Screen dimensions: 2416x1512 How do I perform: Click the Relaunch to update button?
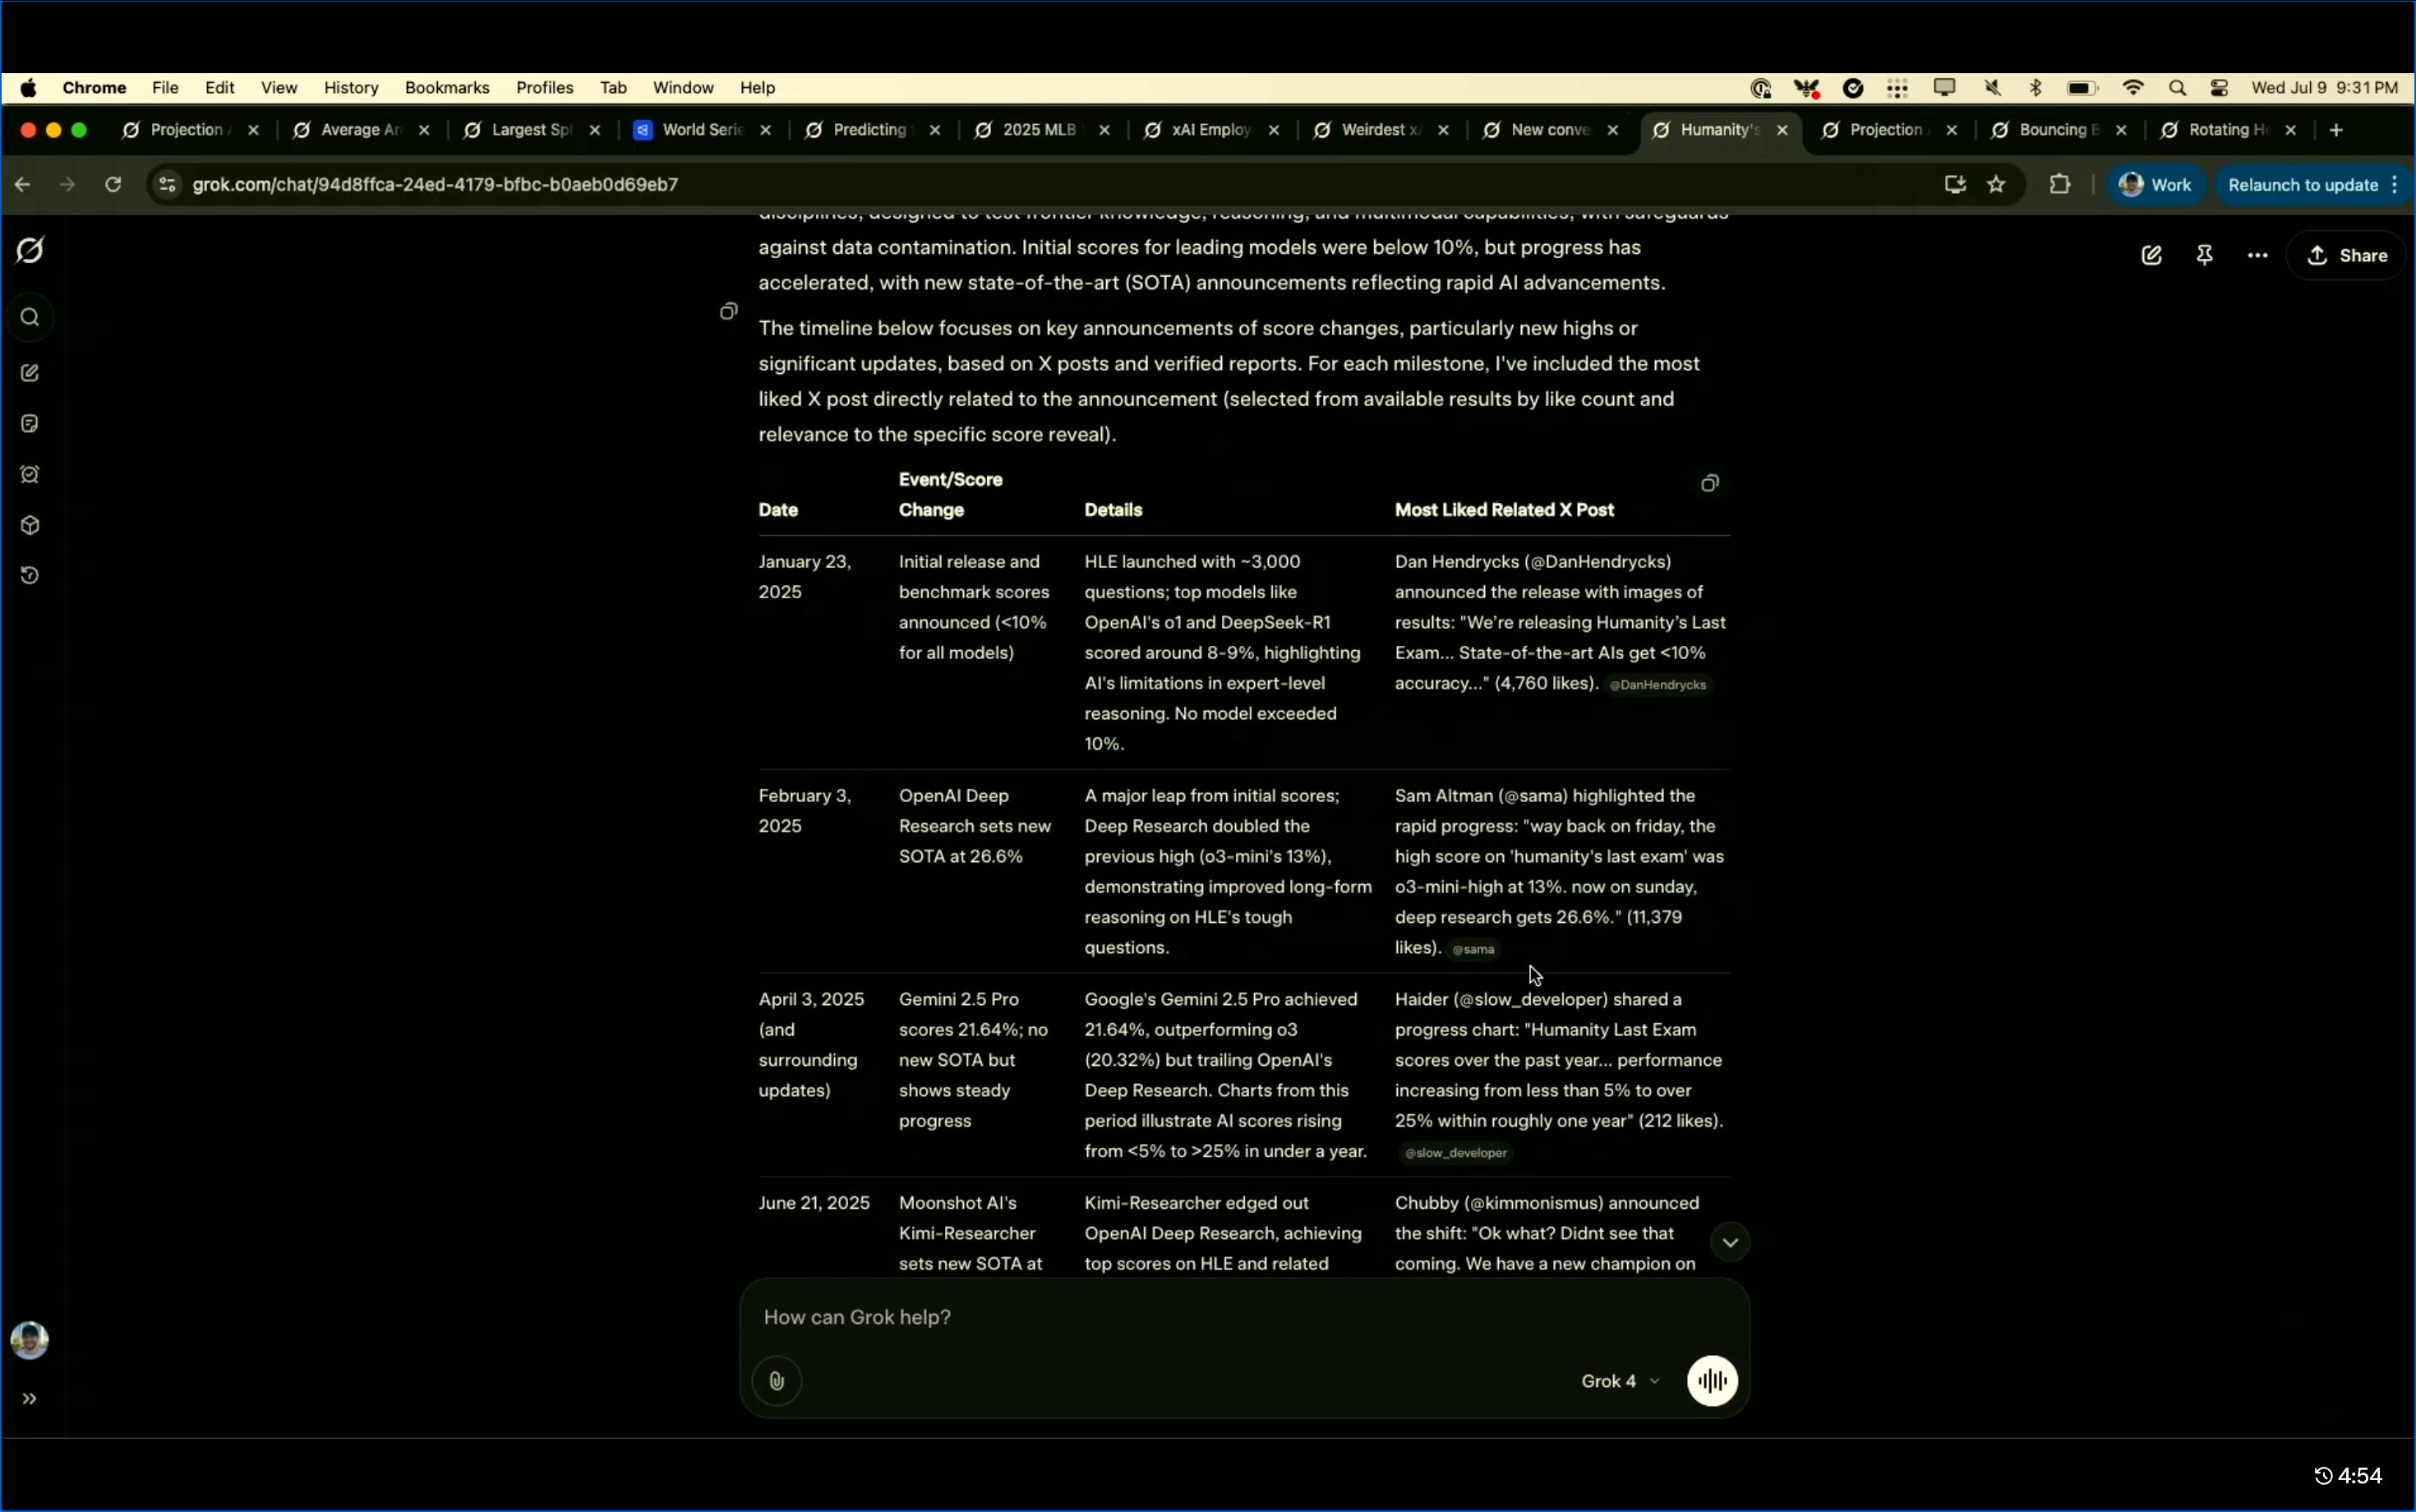2304,185
